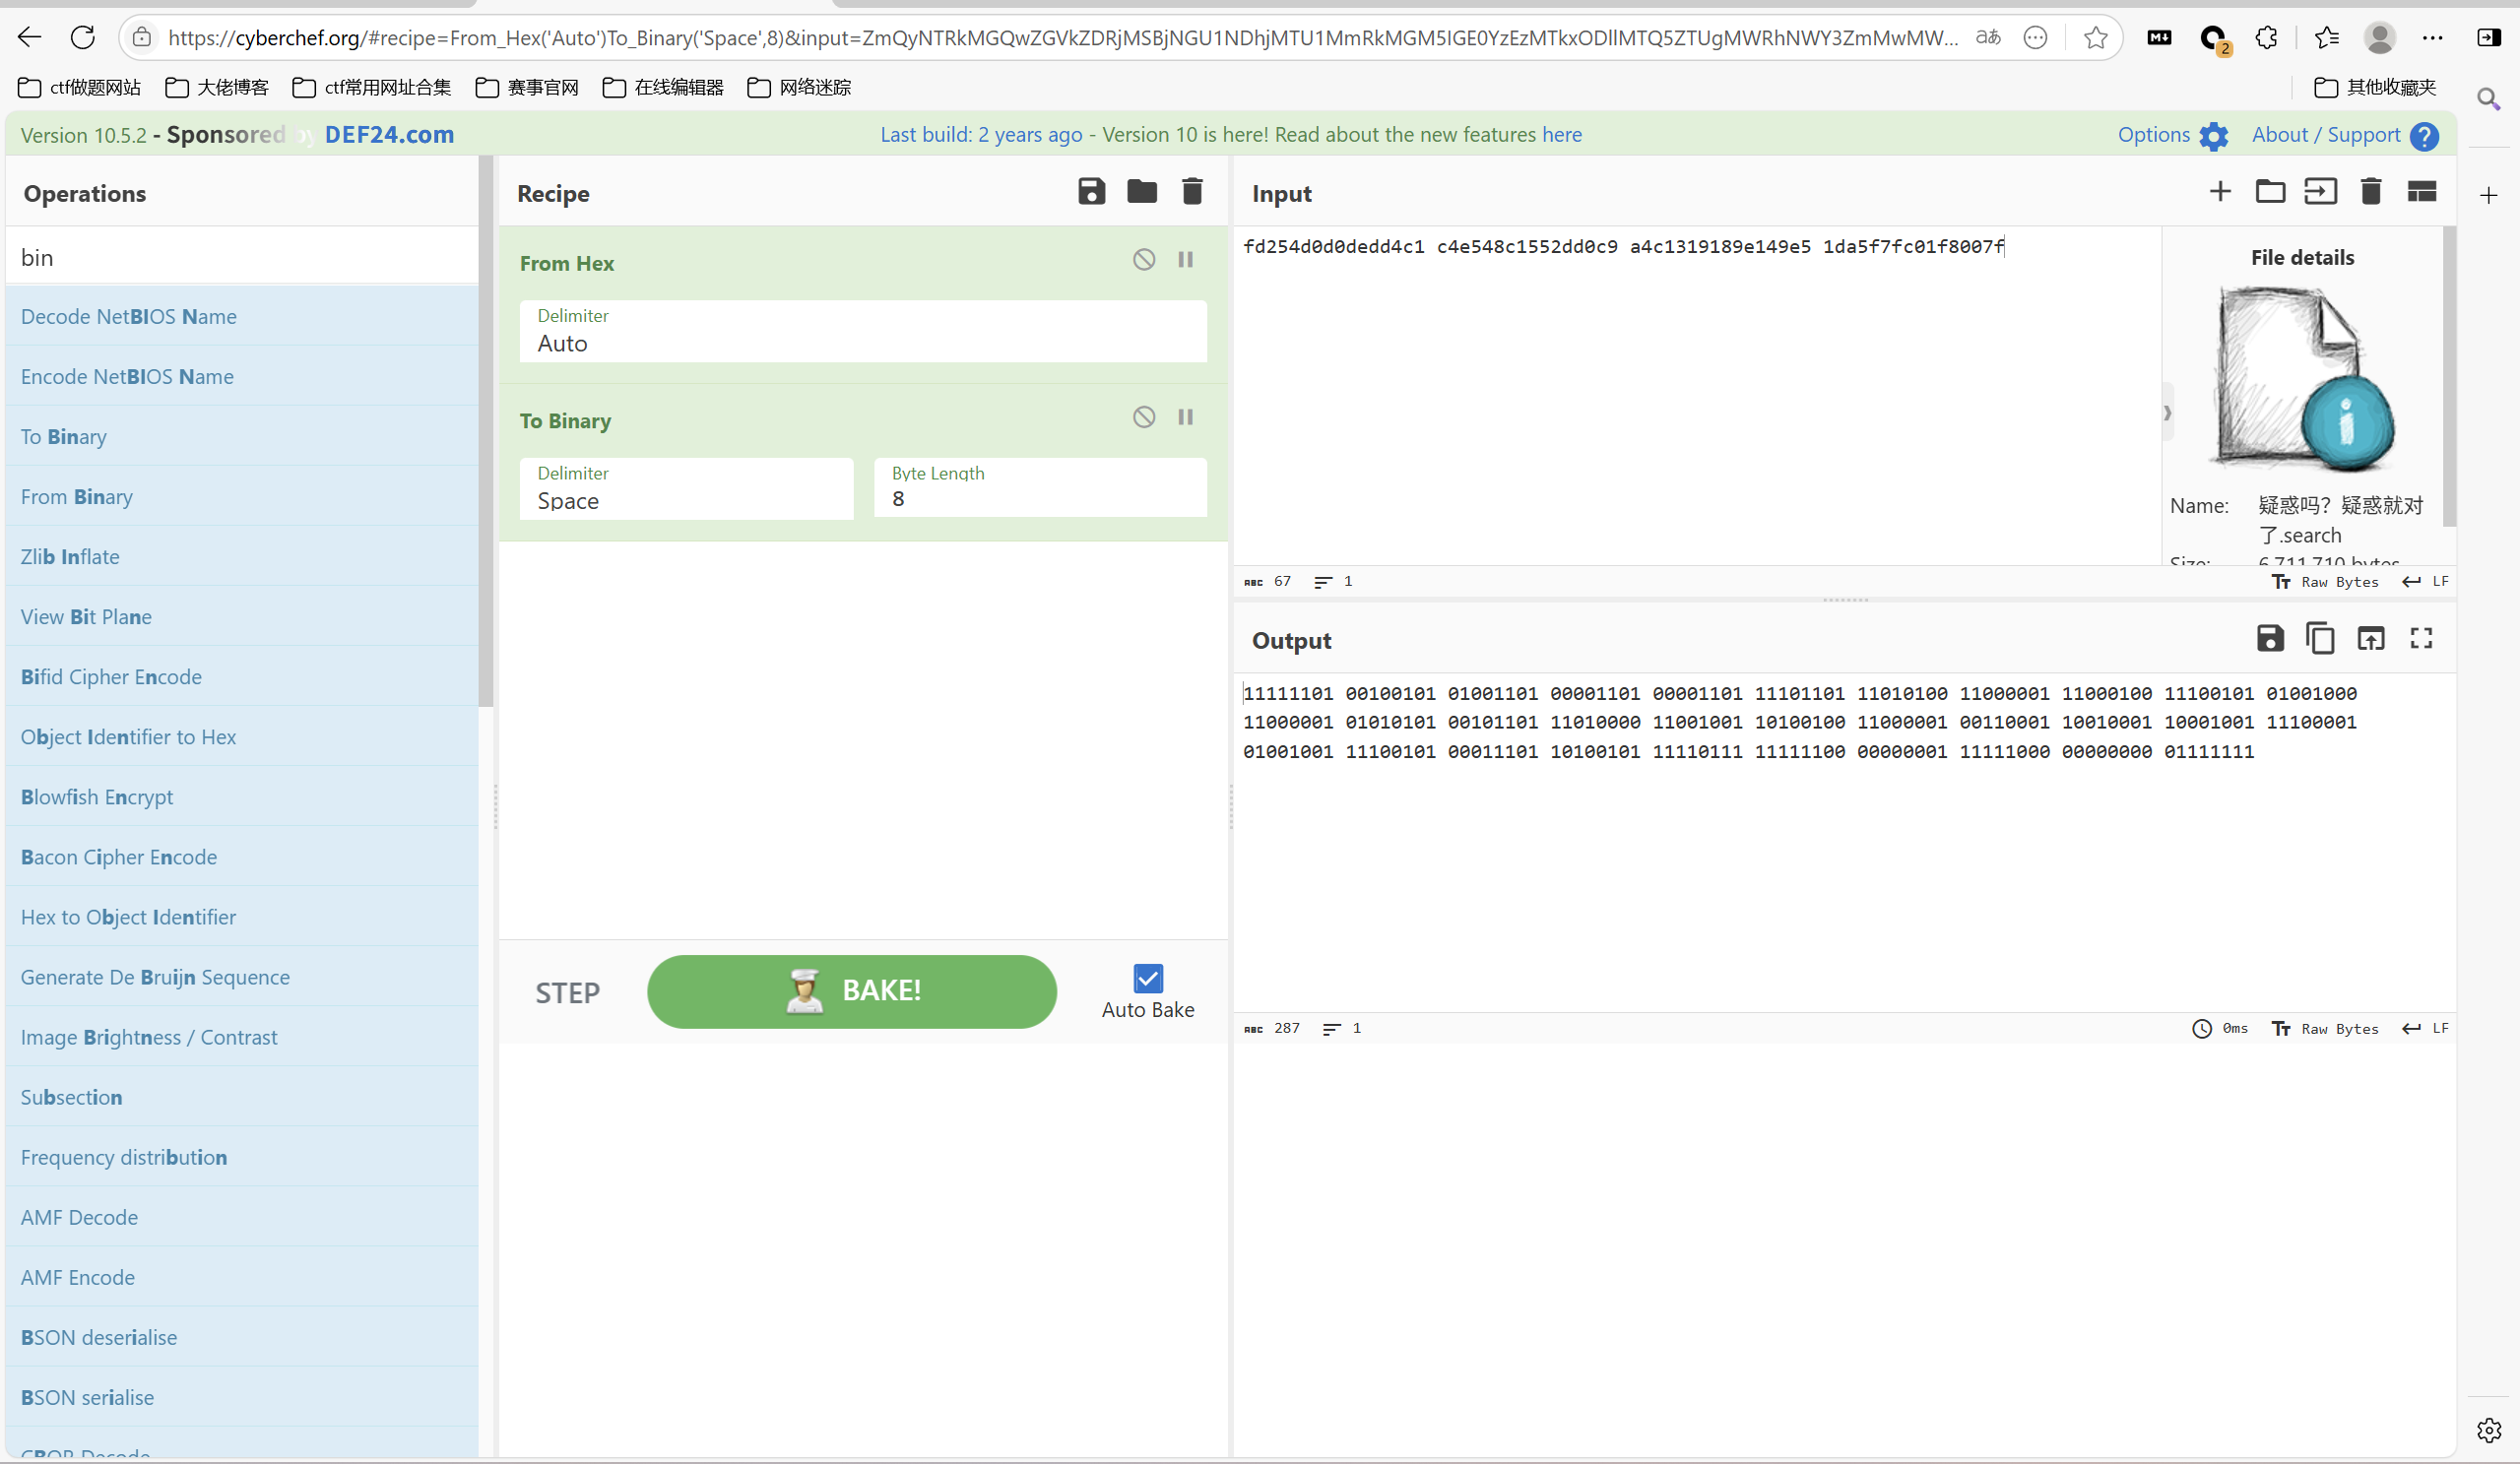2520x1464 pixels.
Task: Open About / Support help
Action: click(2344, 135)
